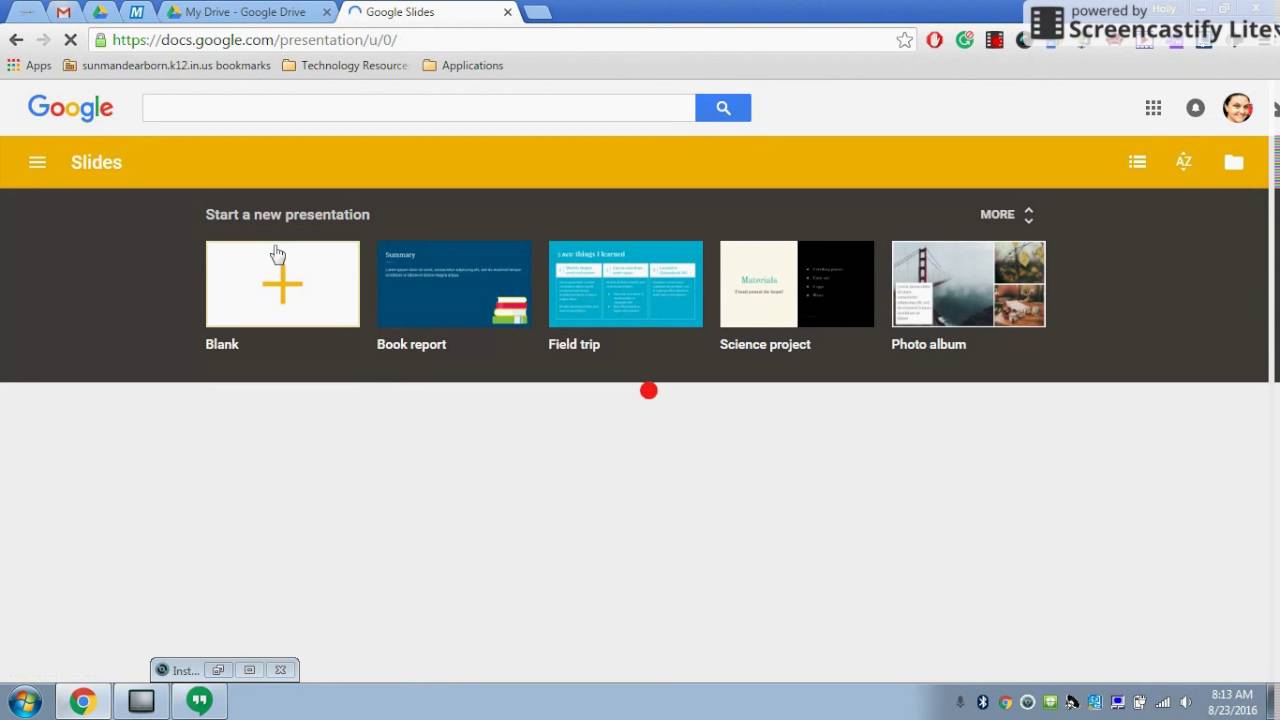
Task: Click Bluetooth icon in system tray
Action: pyautogui.click(x=982, y=702)
